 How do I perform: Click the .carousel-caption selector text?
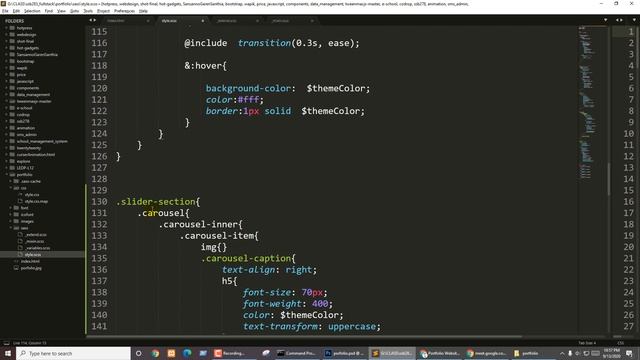[x=246, y=258]
